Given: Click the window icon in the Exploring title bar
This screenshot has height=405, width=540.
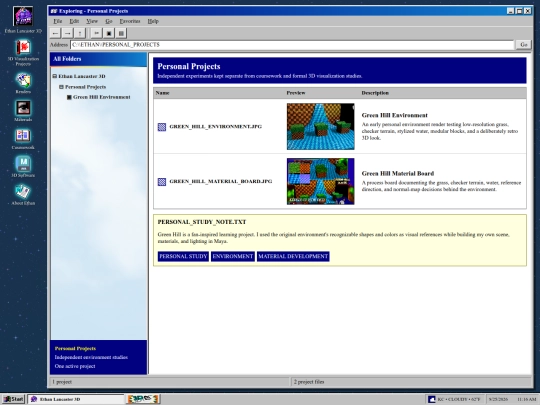Looking at the screenshot, I should [54, 11].
